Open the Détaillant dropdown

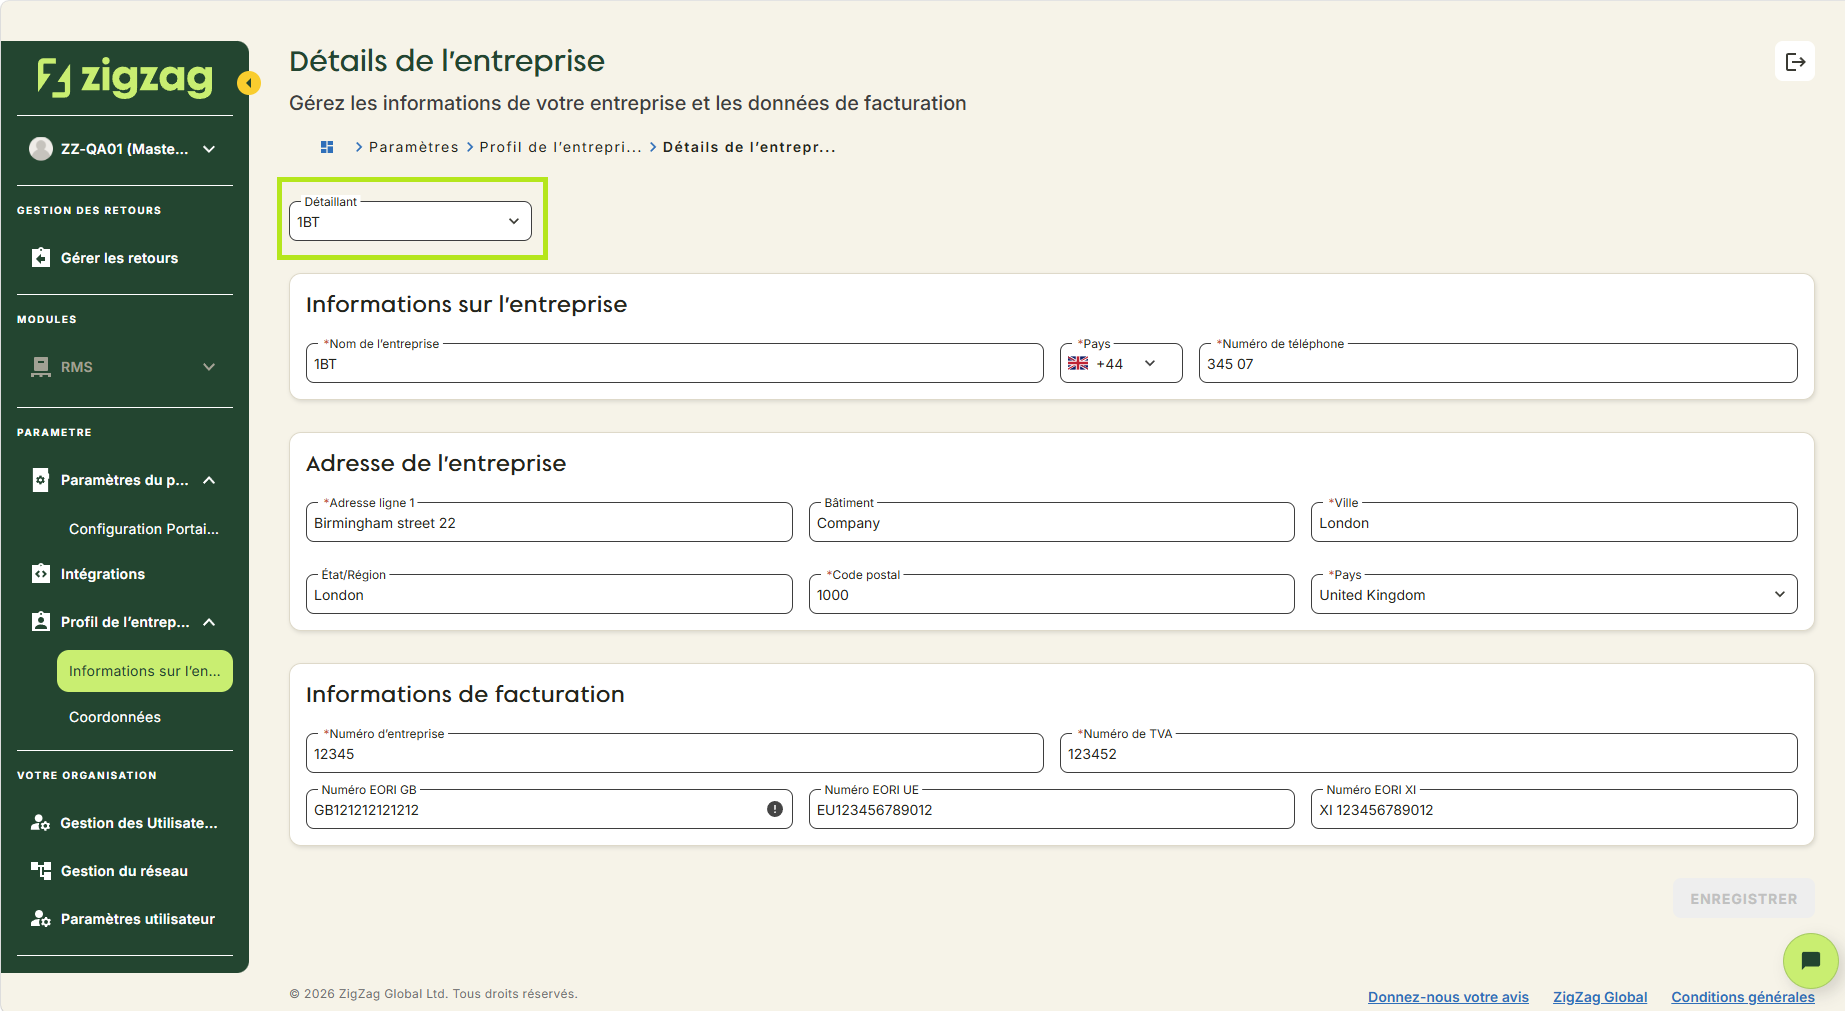click(x=410, y=221)
